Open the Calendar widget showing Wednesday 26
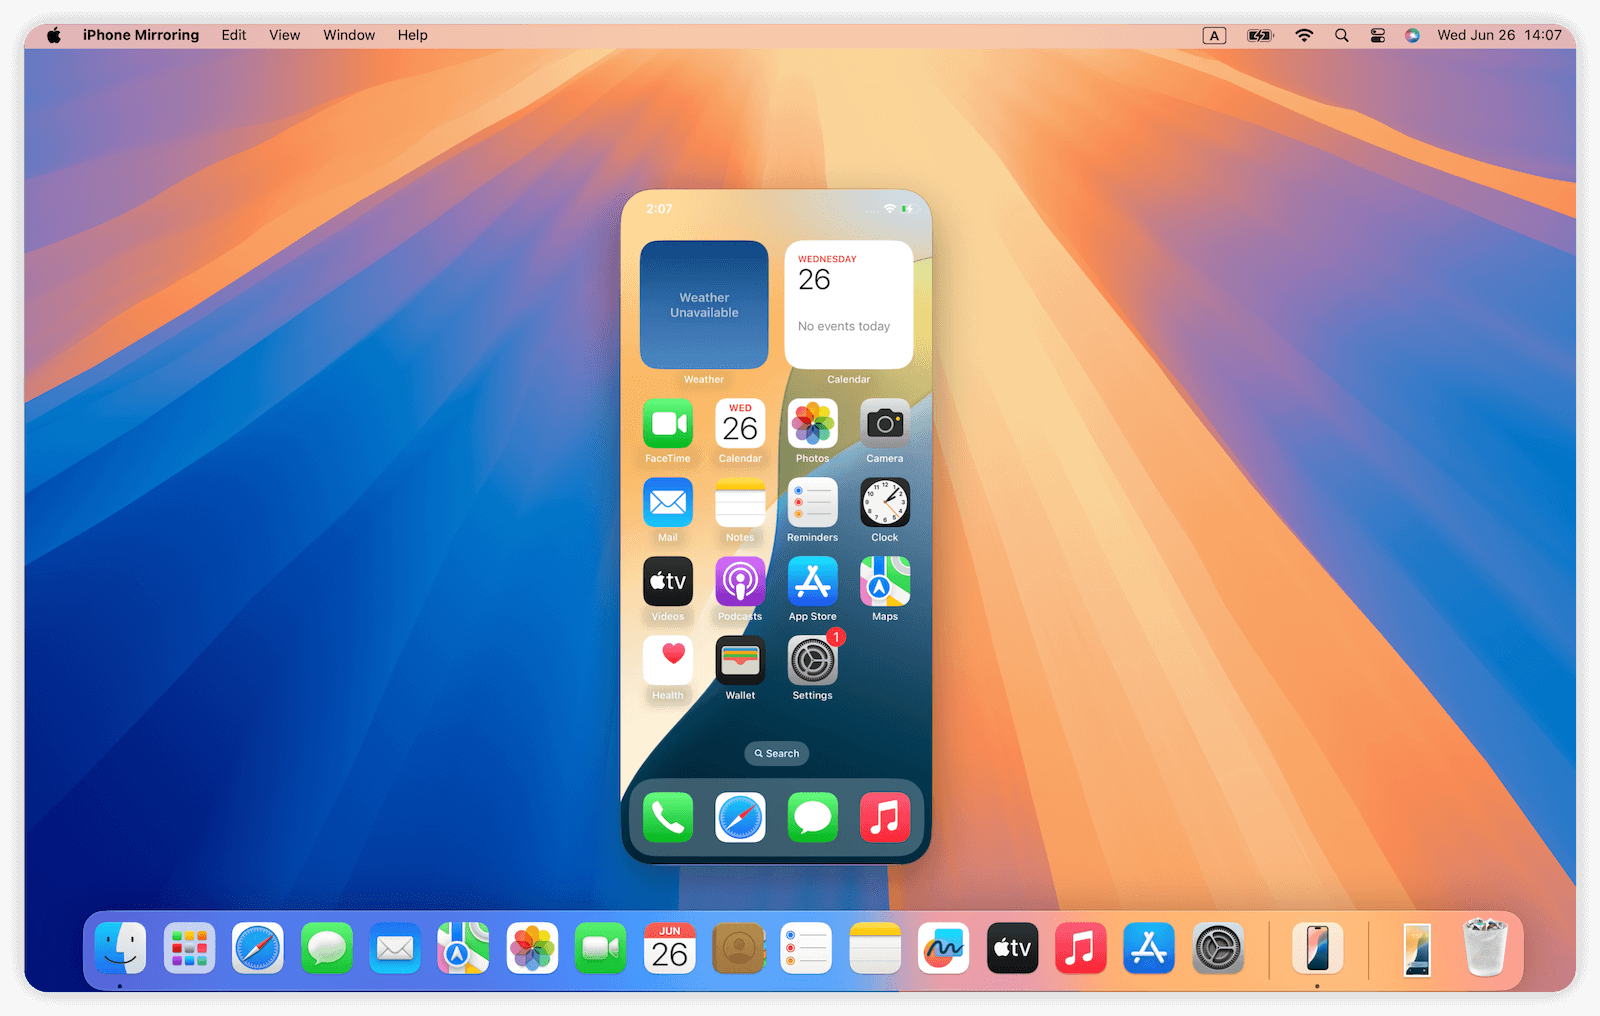This screenshot has height=1016, width=1600. pos(849,305)
